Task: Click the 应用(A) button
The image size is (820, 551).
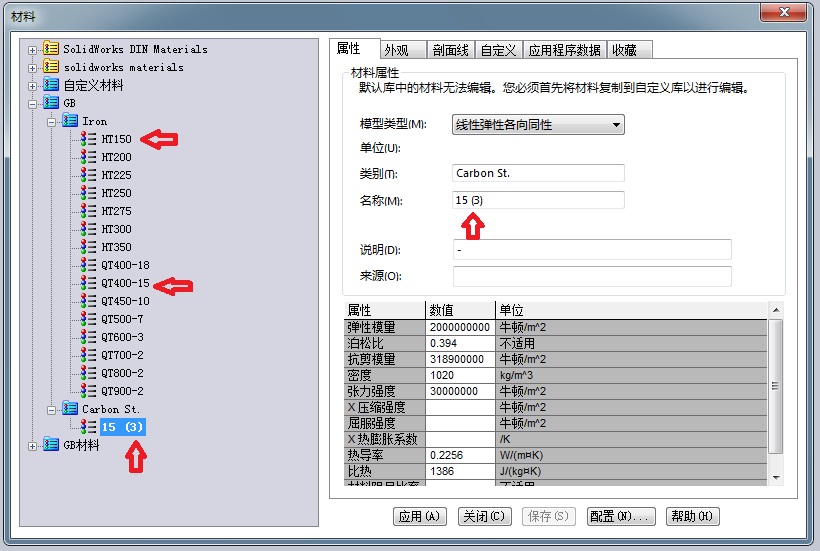Action: (419, 516)
